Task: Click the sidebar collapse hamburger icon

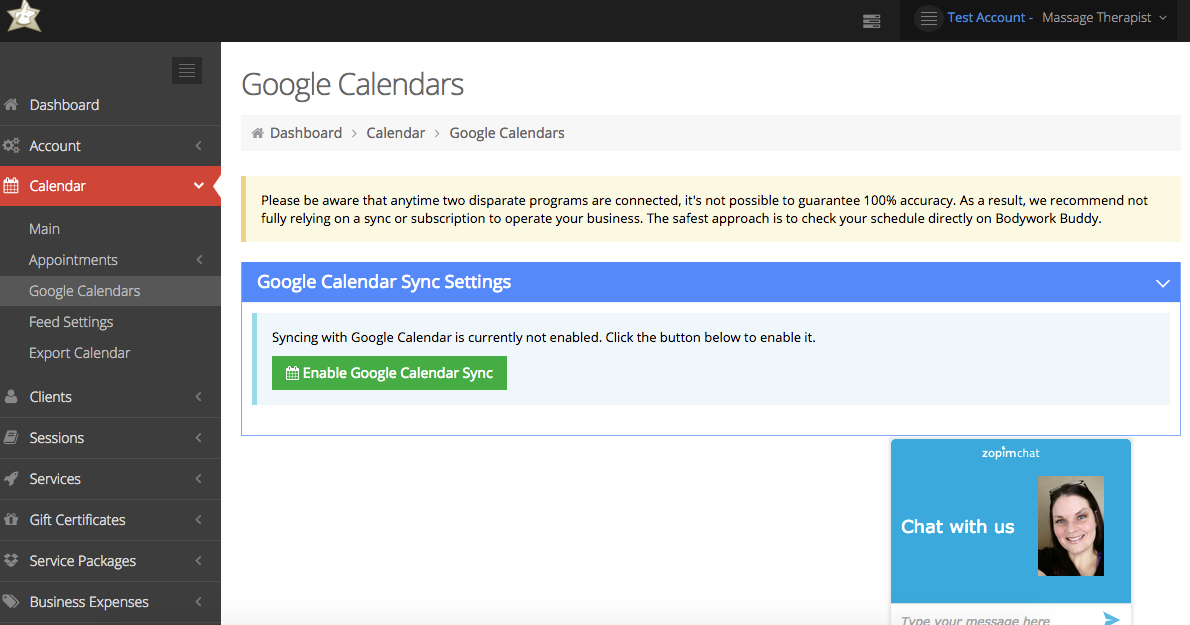Action: (186, 70)
